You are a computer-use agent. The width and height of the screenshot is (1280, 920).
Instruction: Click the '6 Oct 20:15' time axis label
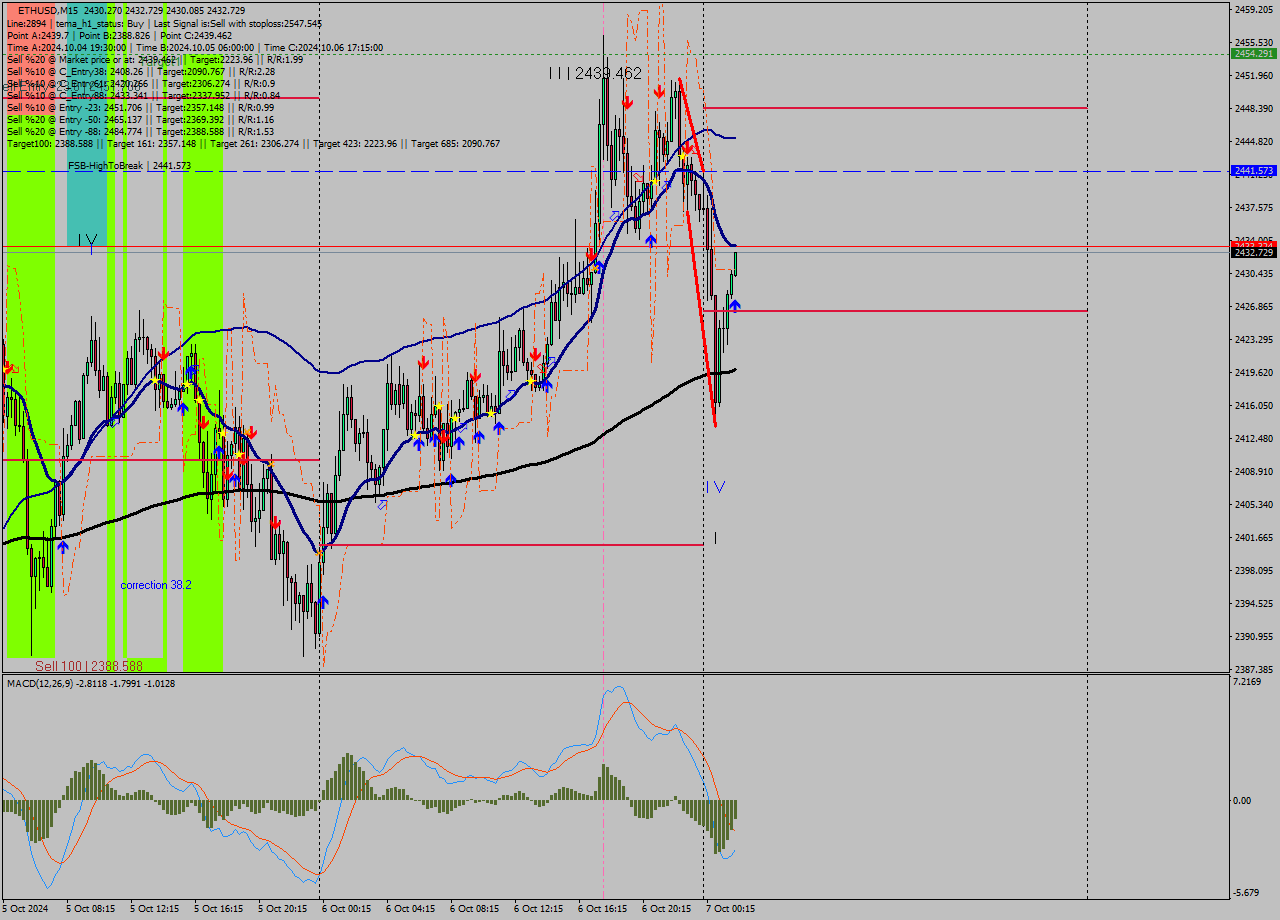coord(667,909)
